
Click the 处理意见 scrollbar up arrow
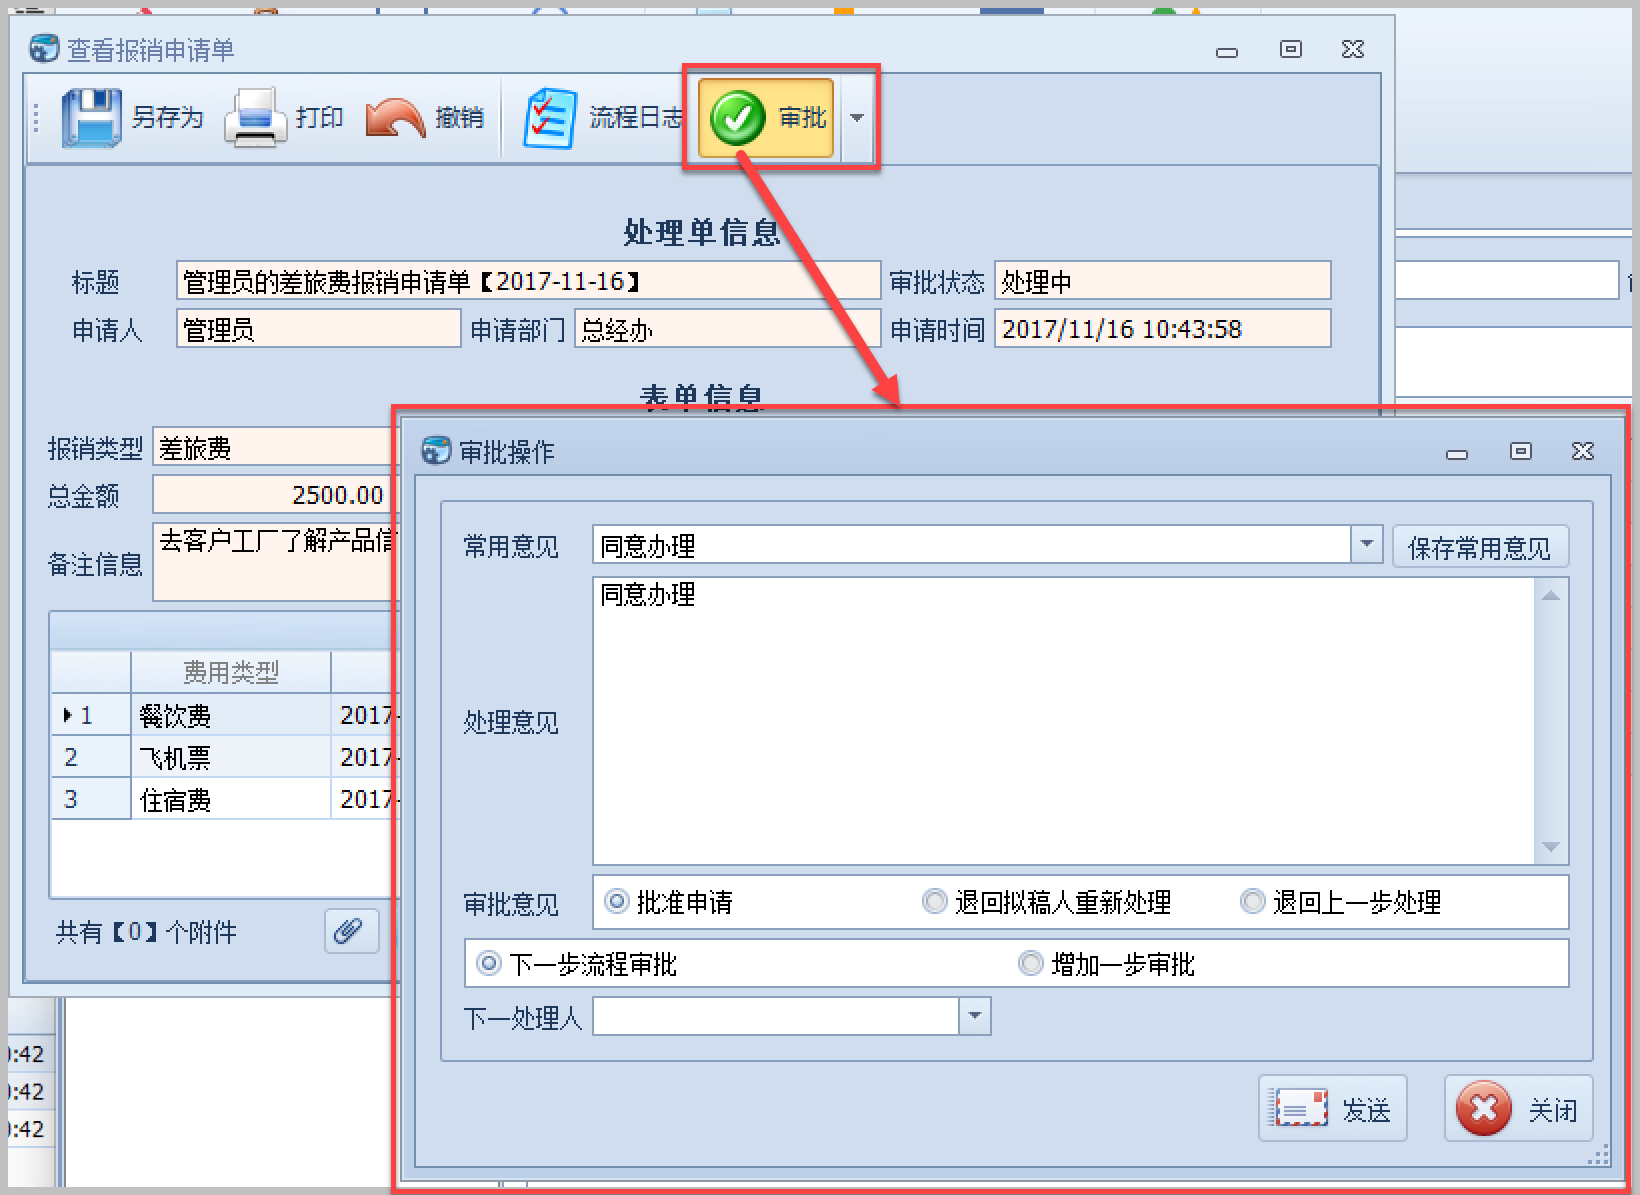(1551, 596)
